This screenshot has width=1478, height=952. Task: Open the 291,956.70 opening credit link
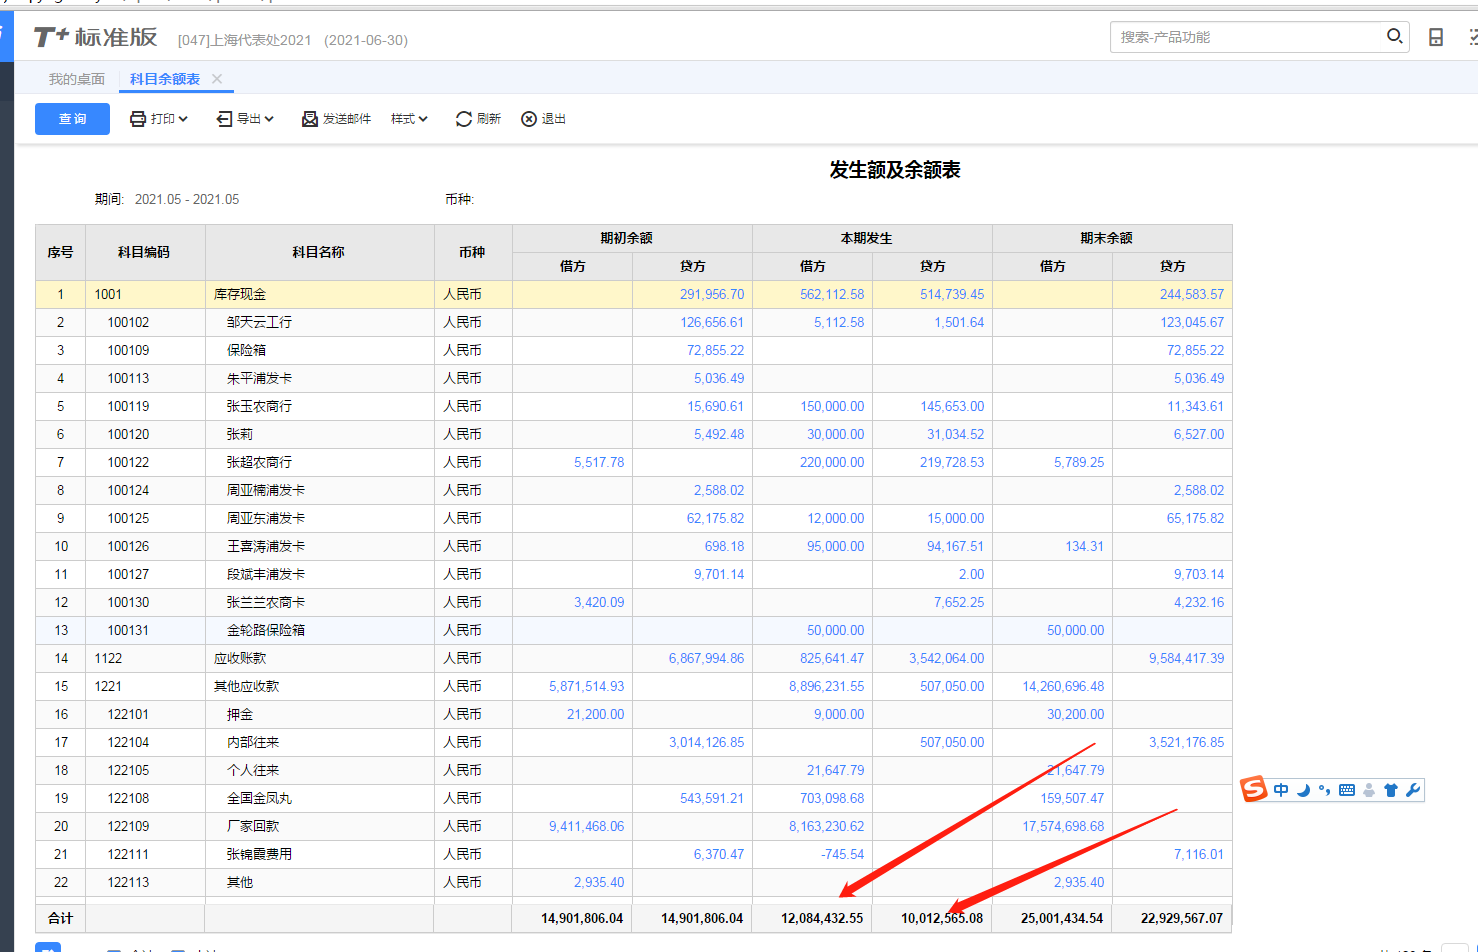click(x=712, y=294)
